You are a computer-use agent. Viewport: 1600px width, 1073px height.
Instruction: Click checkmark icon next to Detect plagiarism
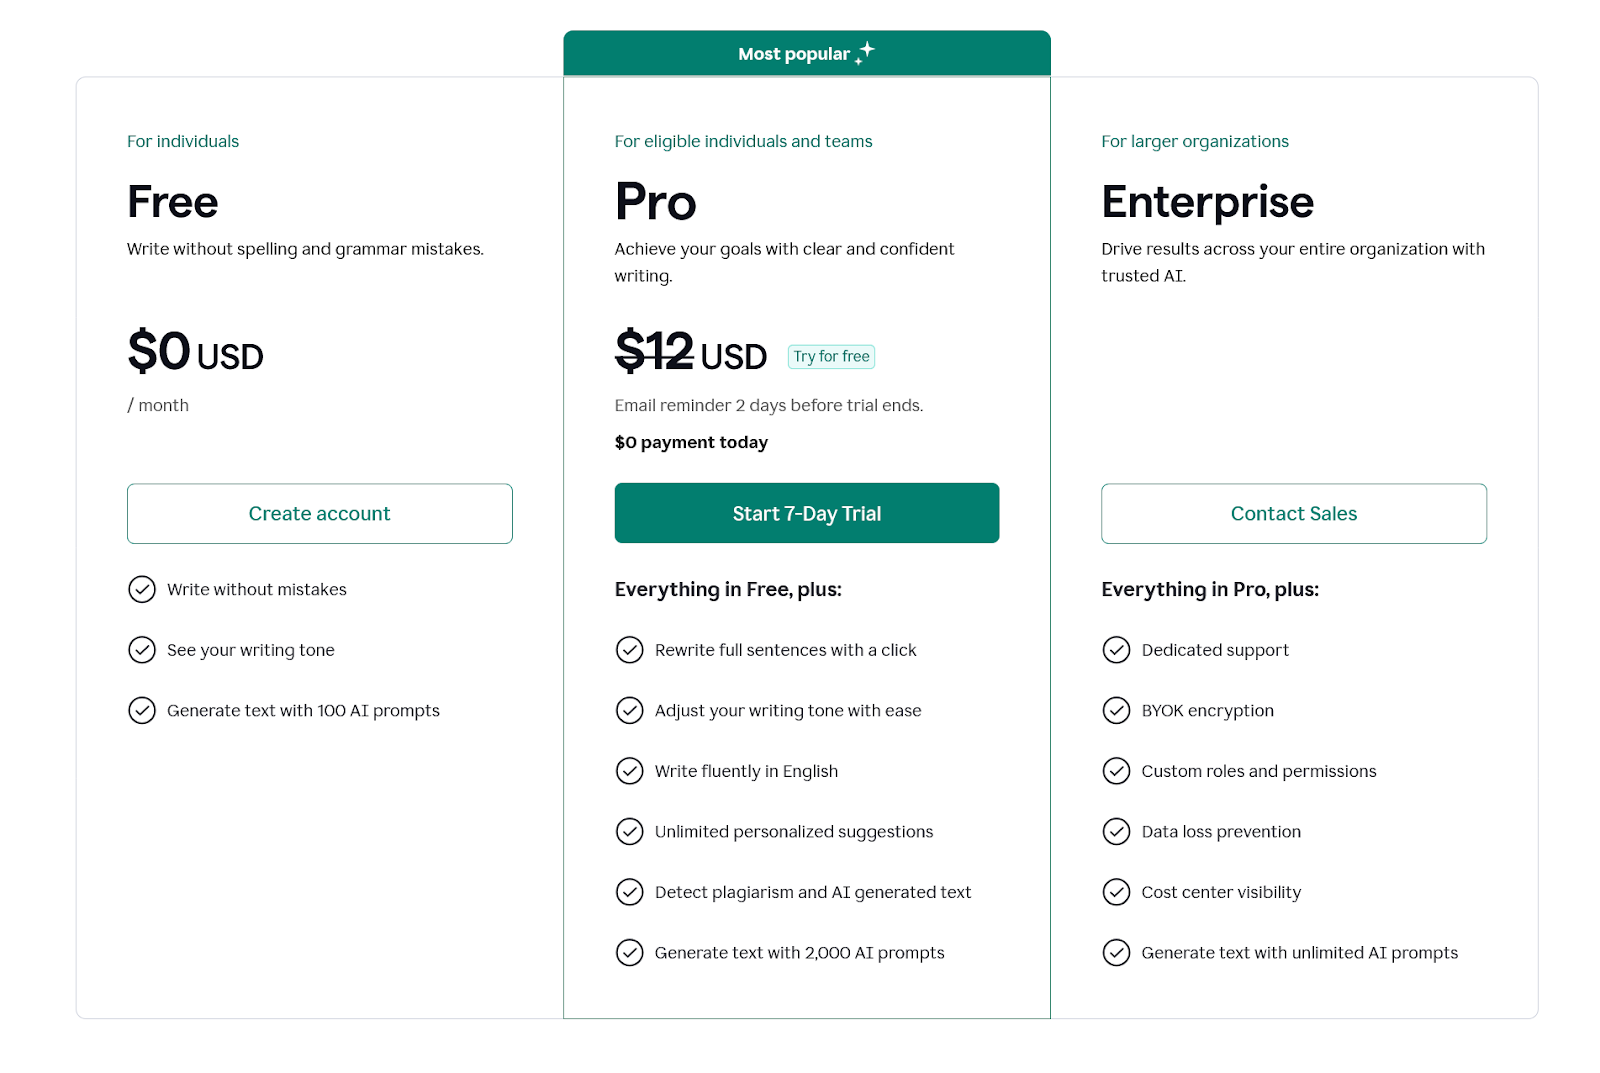click(x=629, y=892)
